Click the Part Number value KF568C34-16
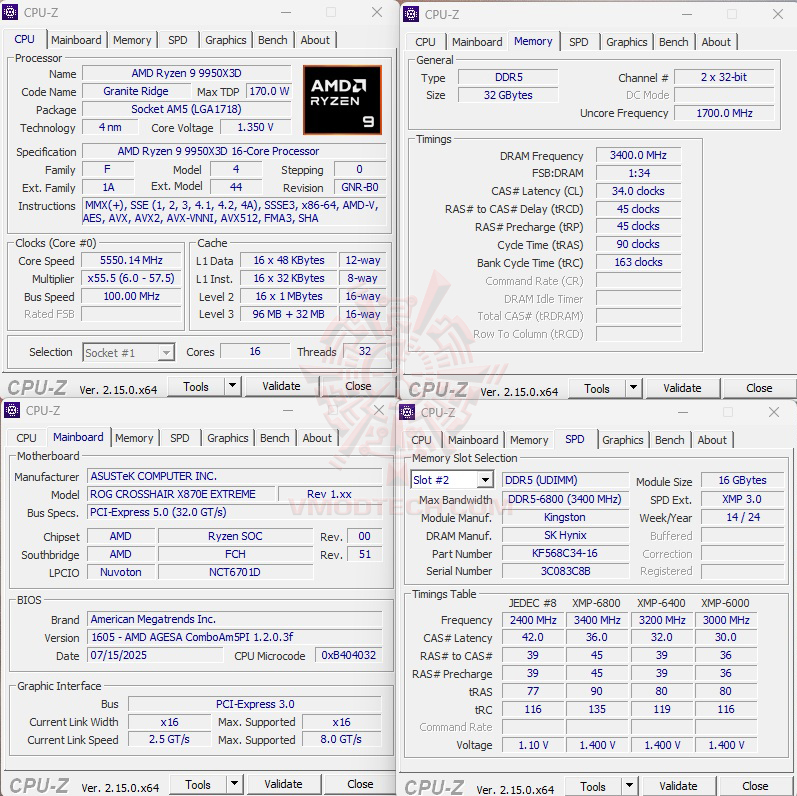 click(x=565, y=553)
